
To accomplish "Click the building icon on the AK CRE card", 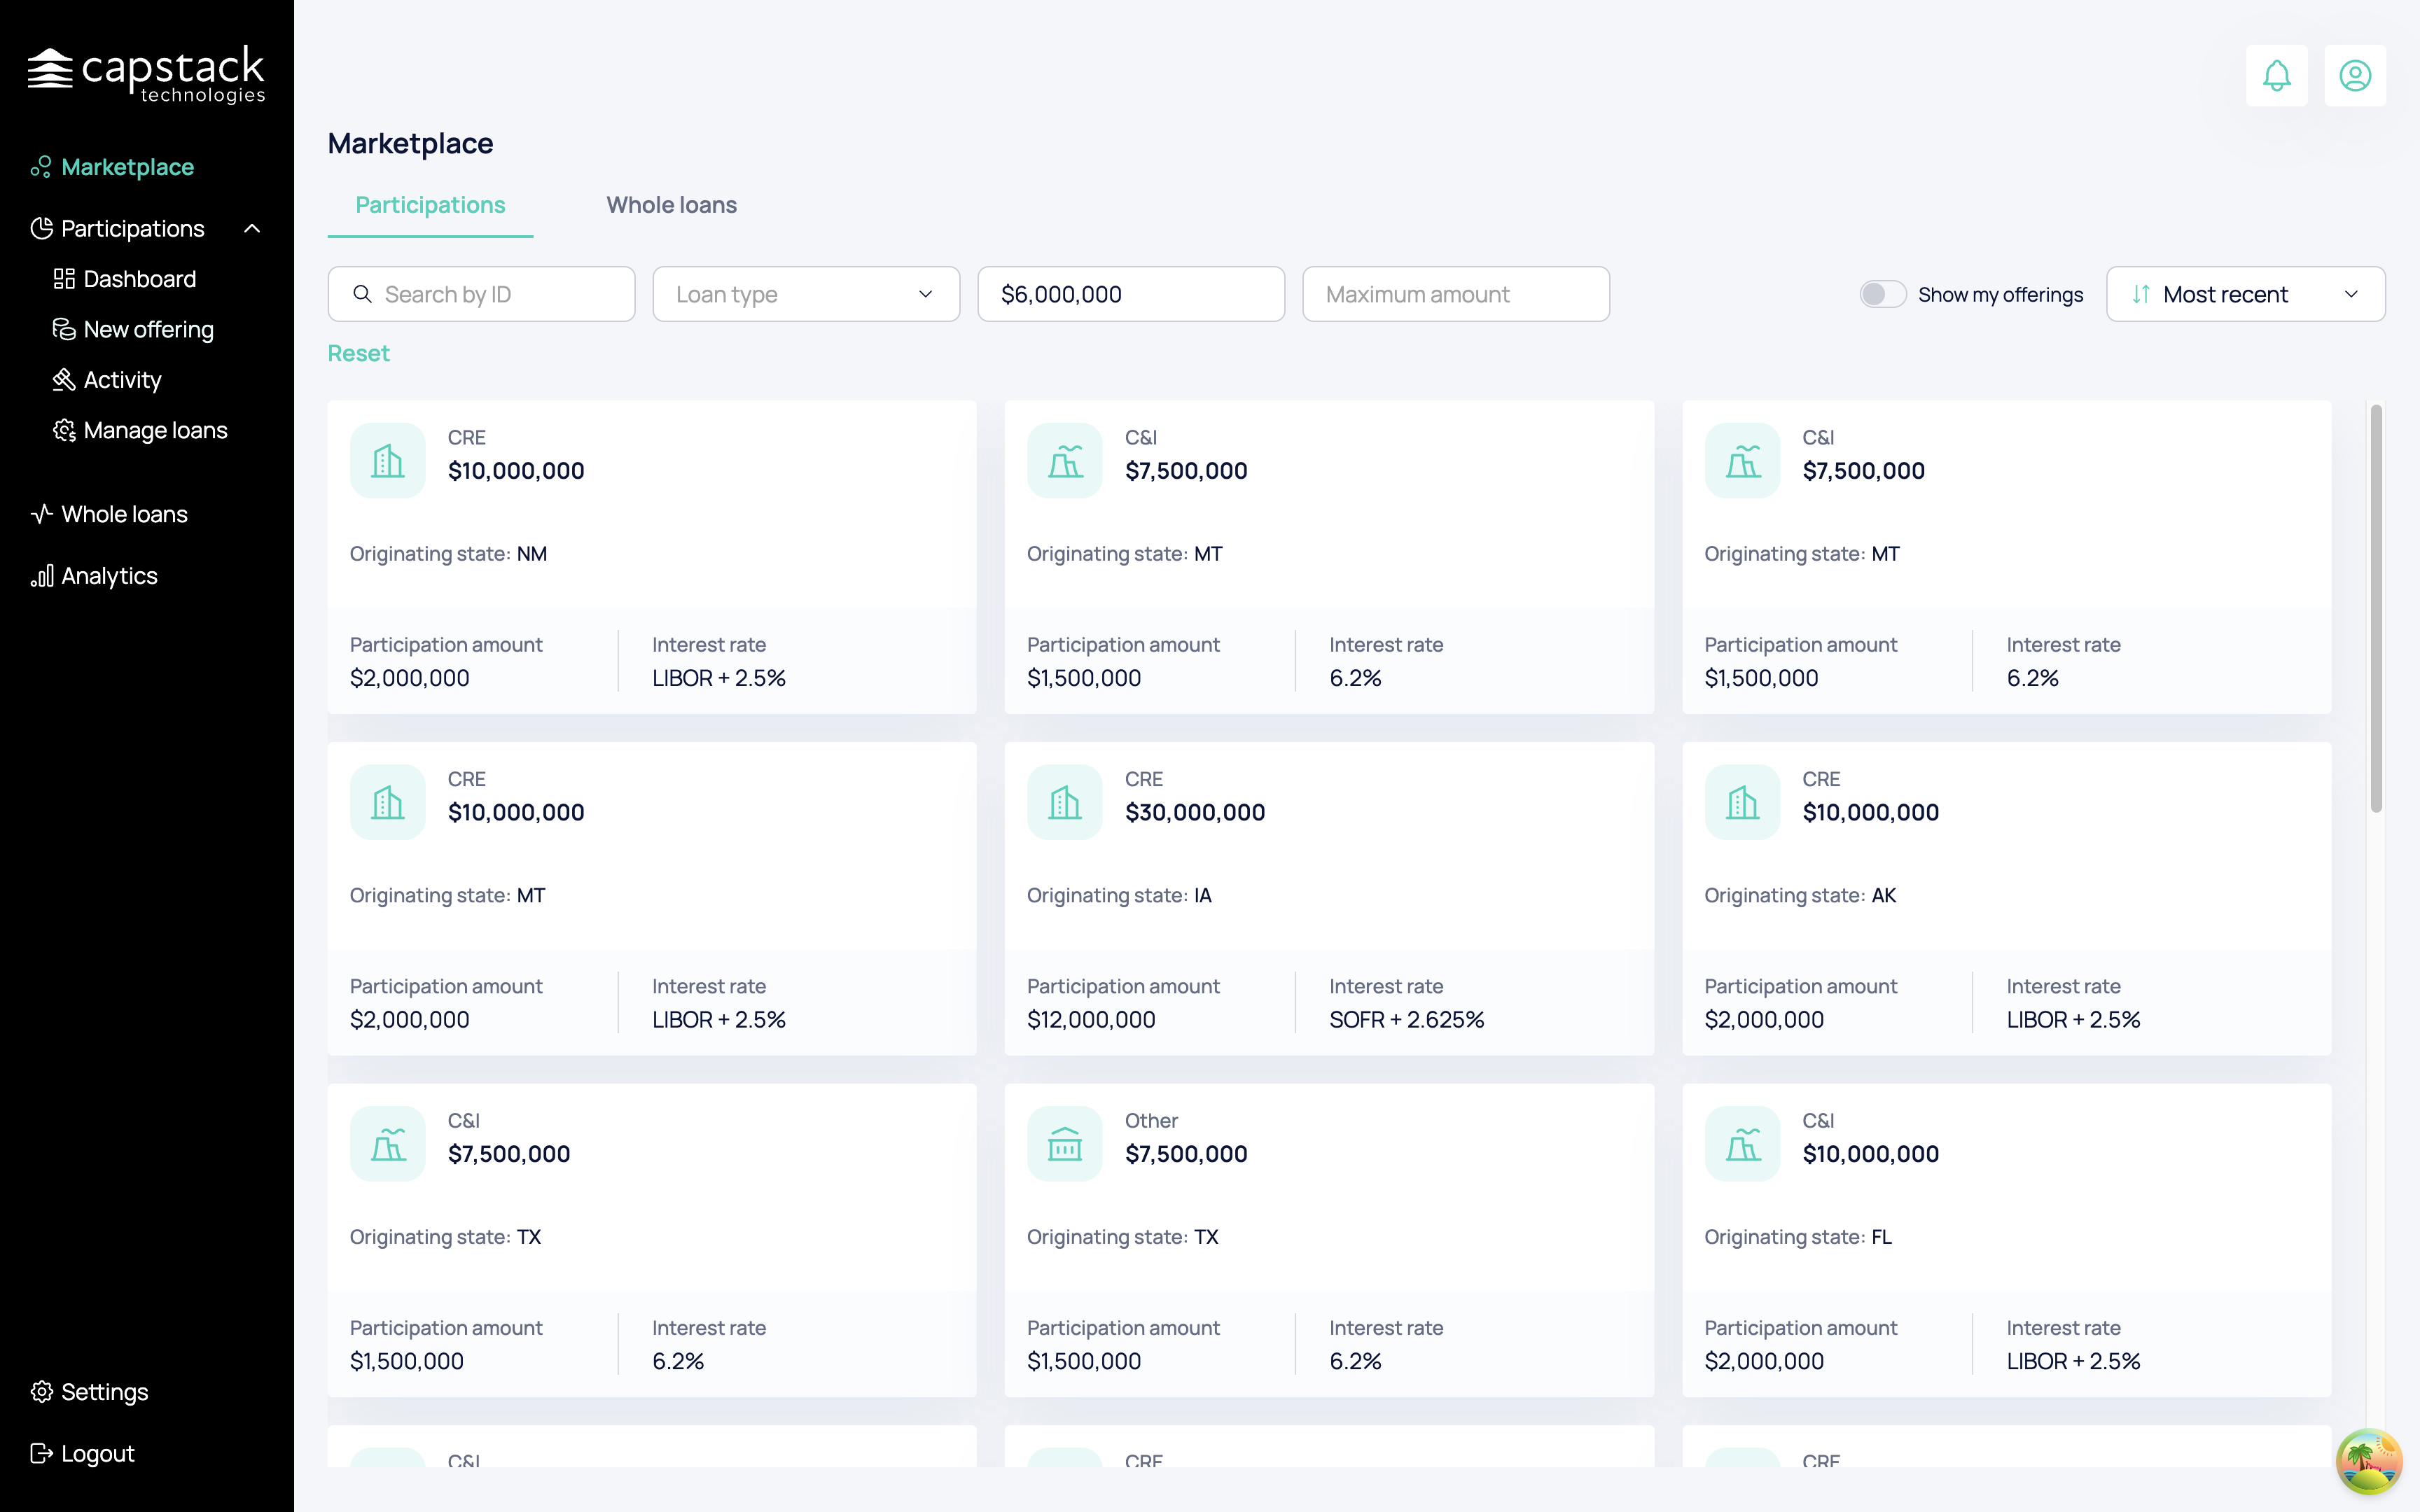I will (1742, 802).
